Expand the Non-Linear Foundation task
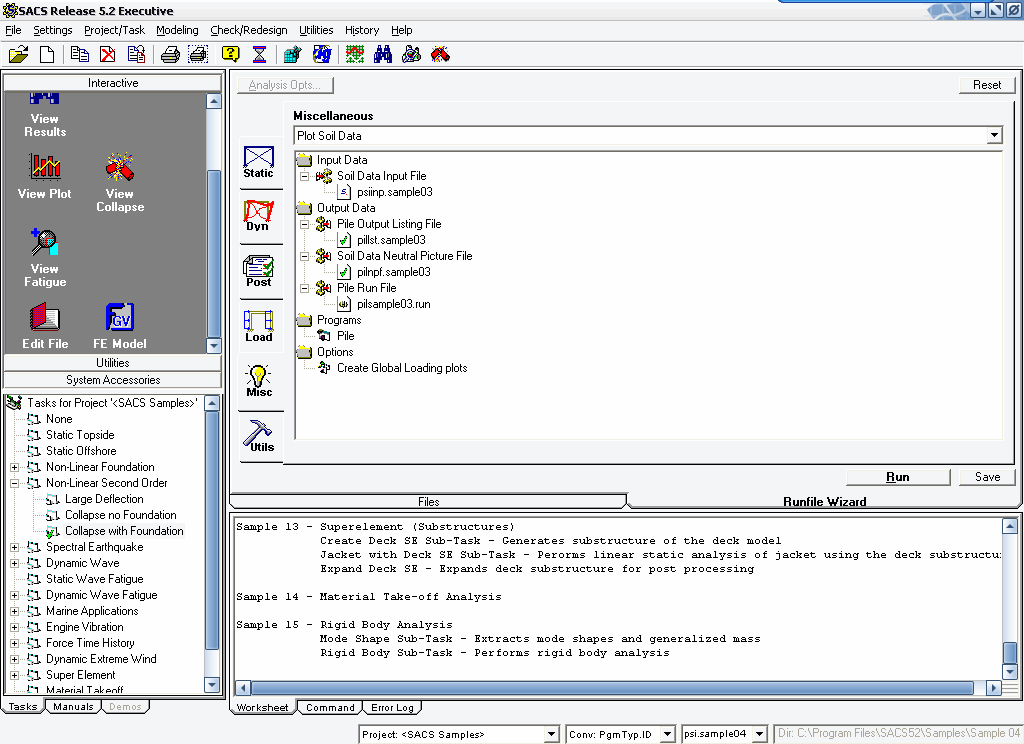 click(x=14, y=467)
